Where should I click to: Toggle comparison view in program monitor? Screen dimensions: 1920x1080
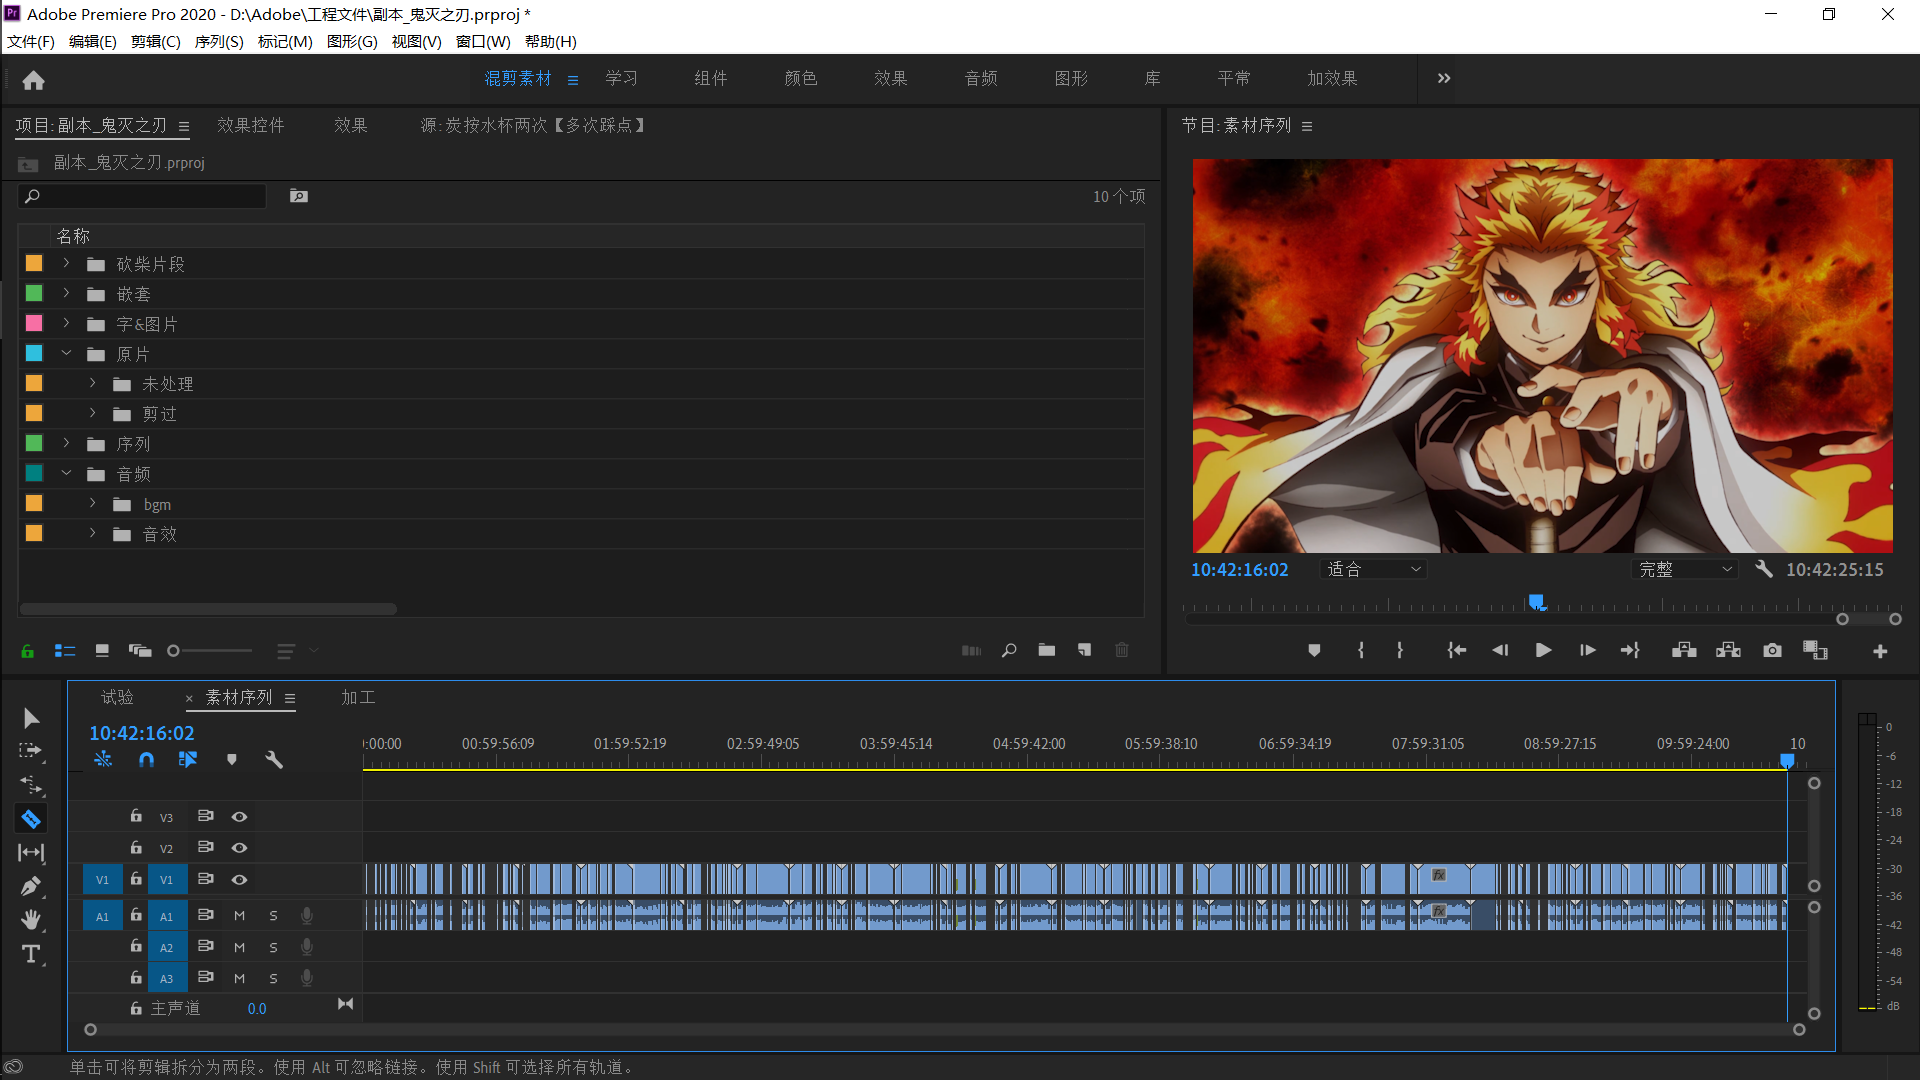[x=1815, y=651]
